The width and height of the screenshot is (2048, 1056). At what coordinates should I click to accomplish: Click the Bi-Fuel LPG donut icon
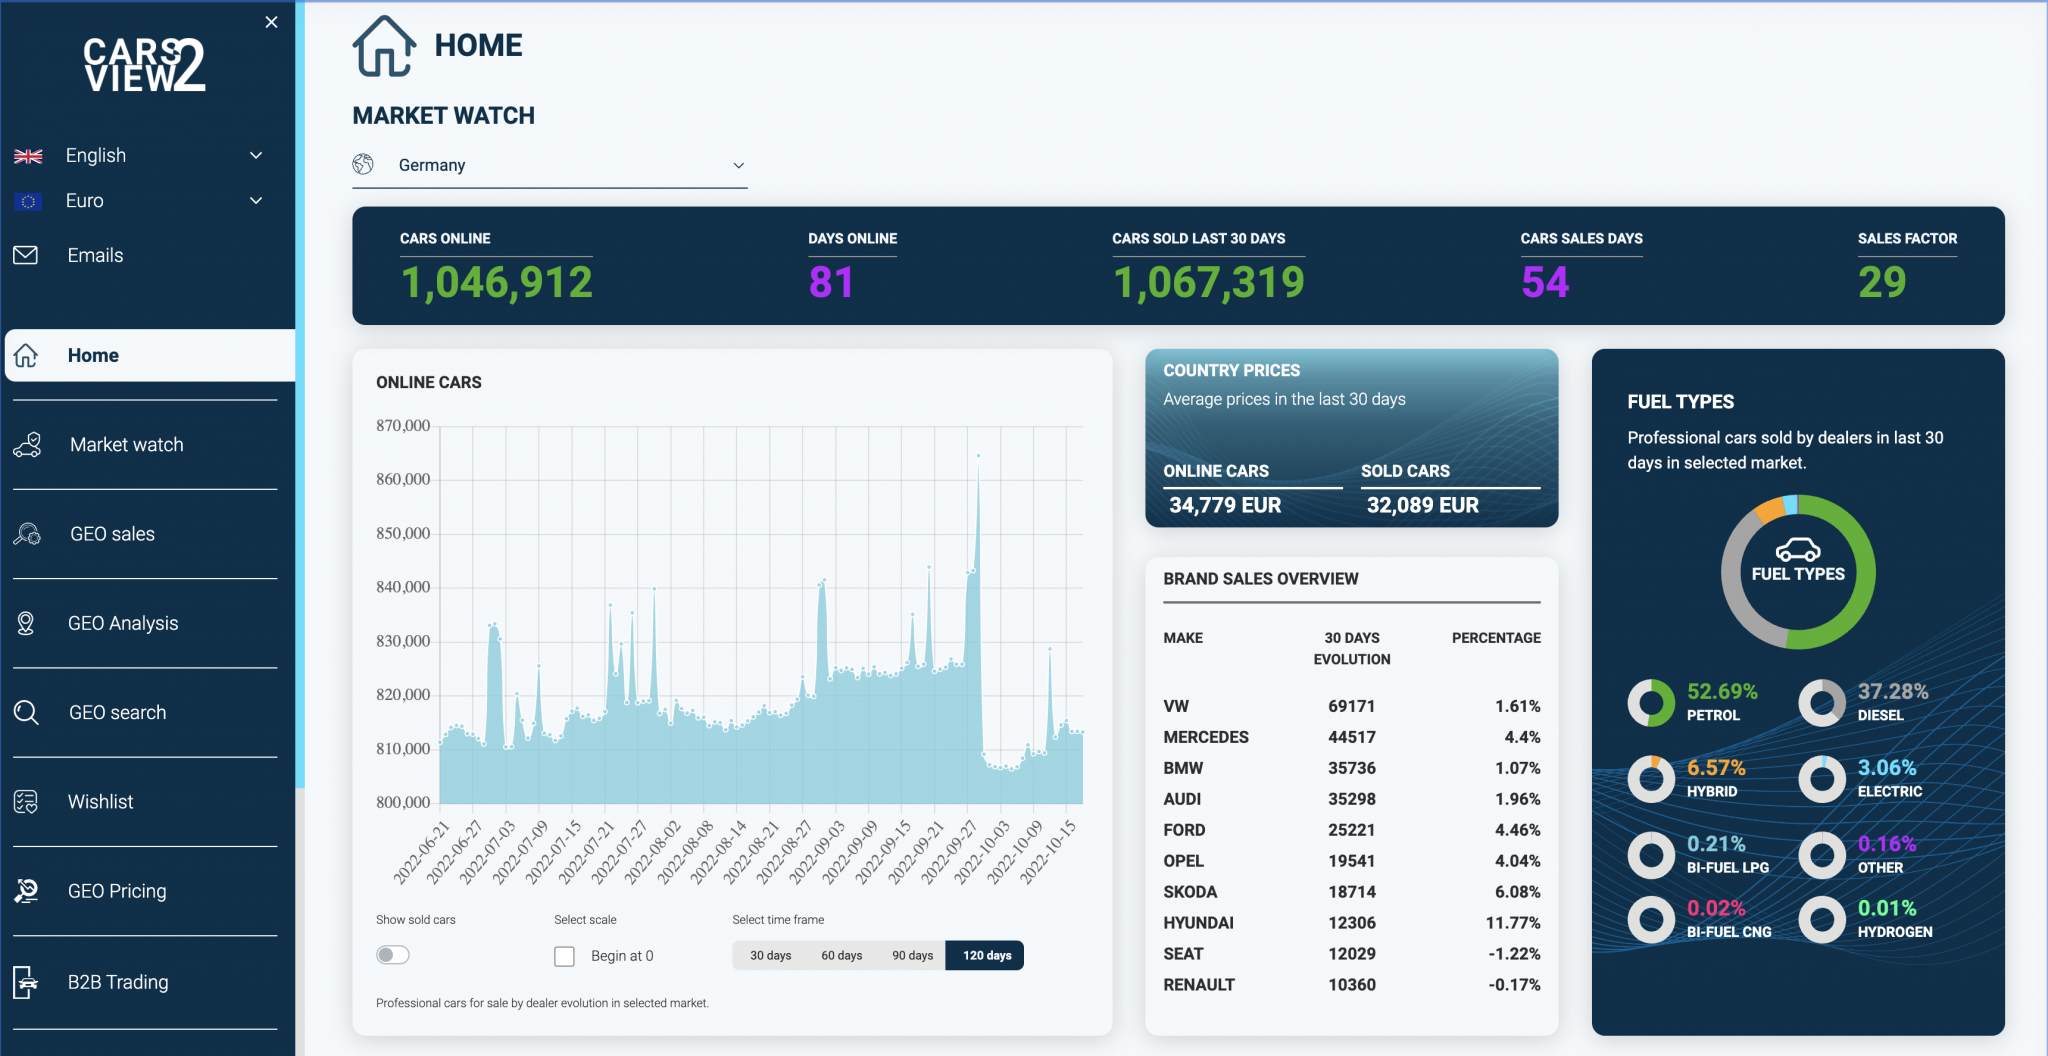click(1651, 855)
